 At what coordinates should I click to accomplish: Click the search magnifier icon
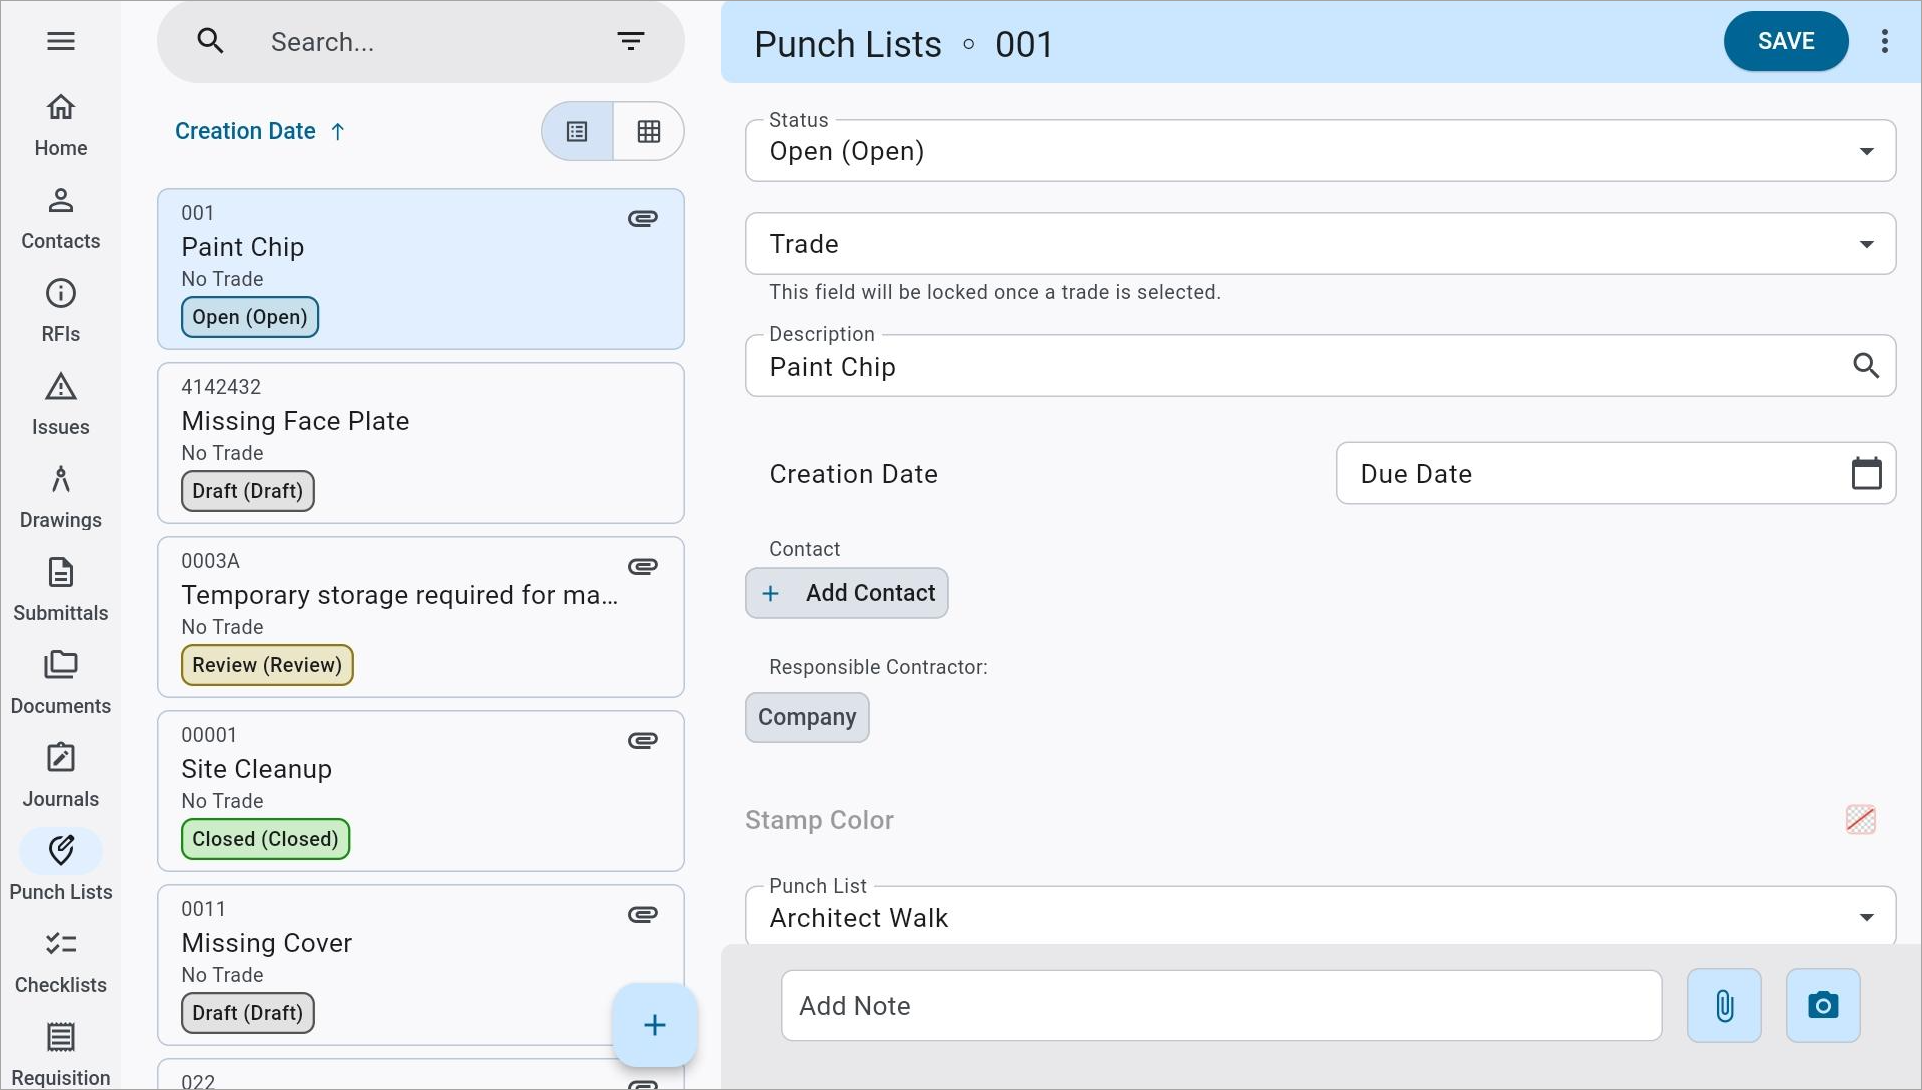(x=210, y=41)
